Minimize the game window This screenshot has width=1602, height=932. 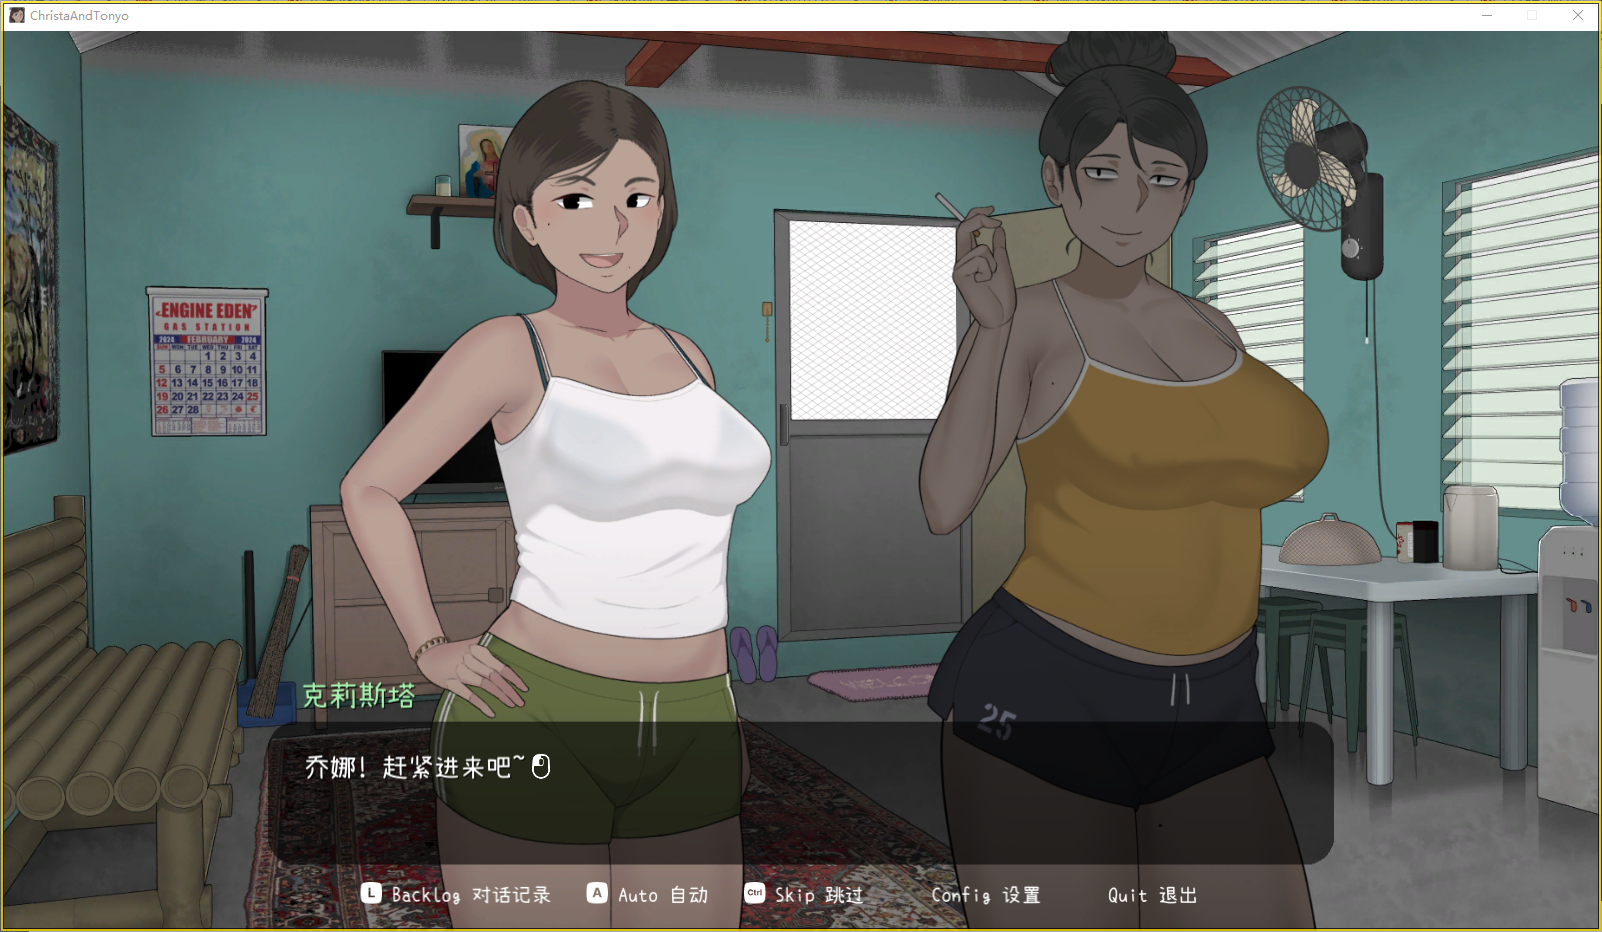pyautogui.click(x=1487, y=16)
